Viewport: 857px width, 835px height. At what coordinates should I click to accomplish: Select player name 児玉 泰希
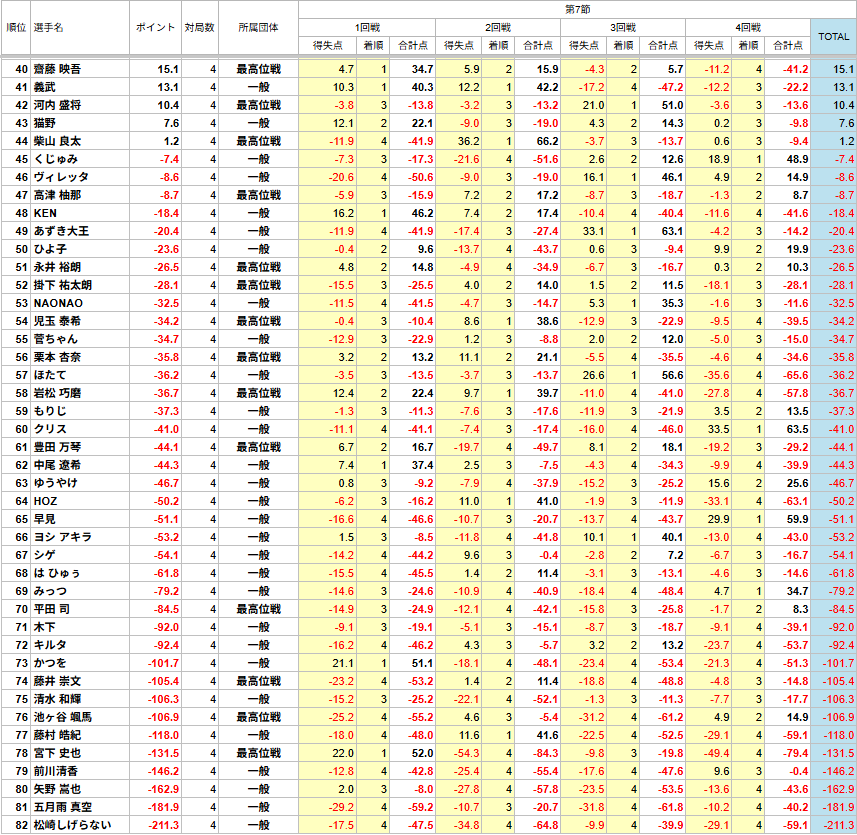[x=57, y=321]
